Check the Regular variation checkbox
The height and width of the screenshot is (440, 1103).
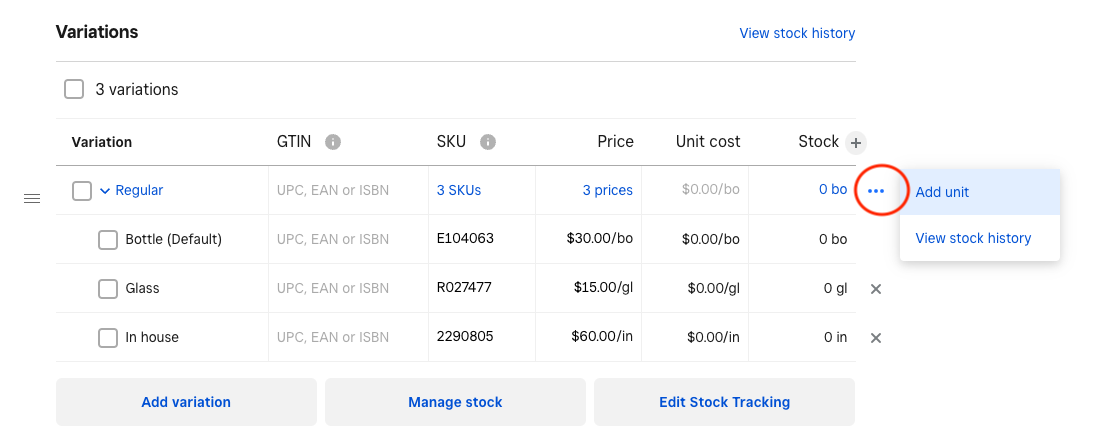[x=82, y=191]
